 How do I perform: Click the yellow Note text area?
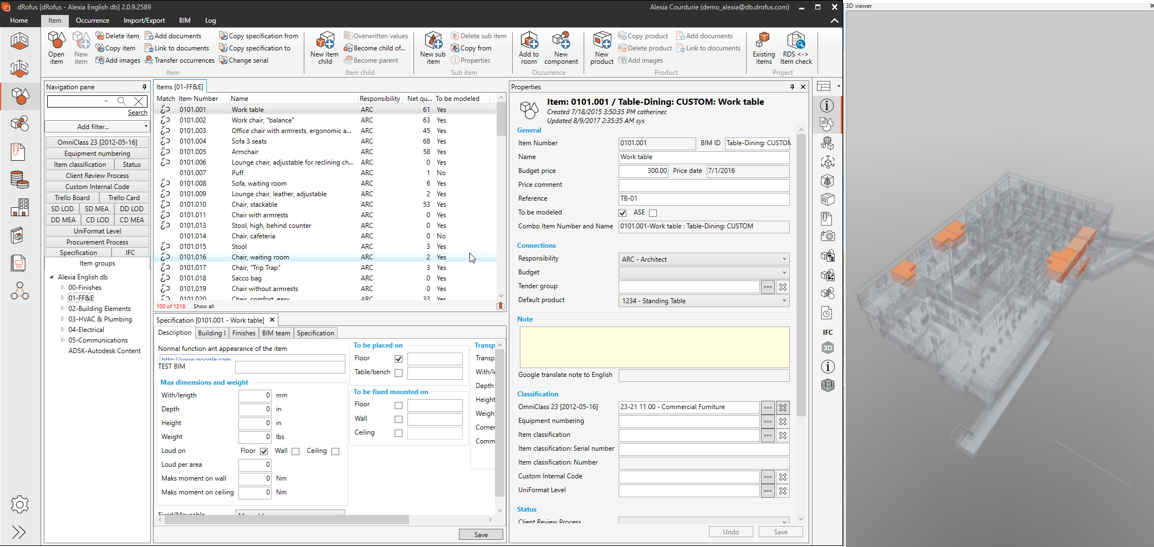654,346
